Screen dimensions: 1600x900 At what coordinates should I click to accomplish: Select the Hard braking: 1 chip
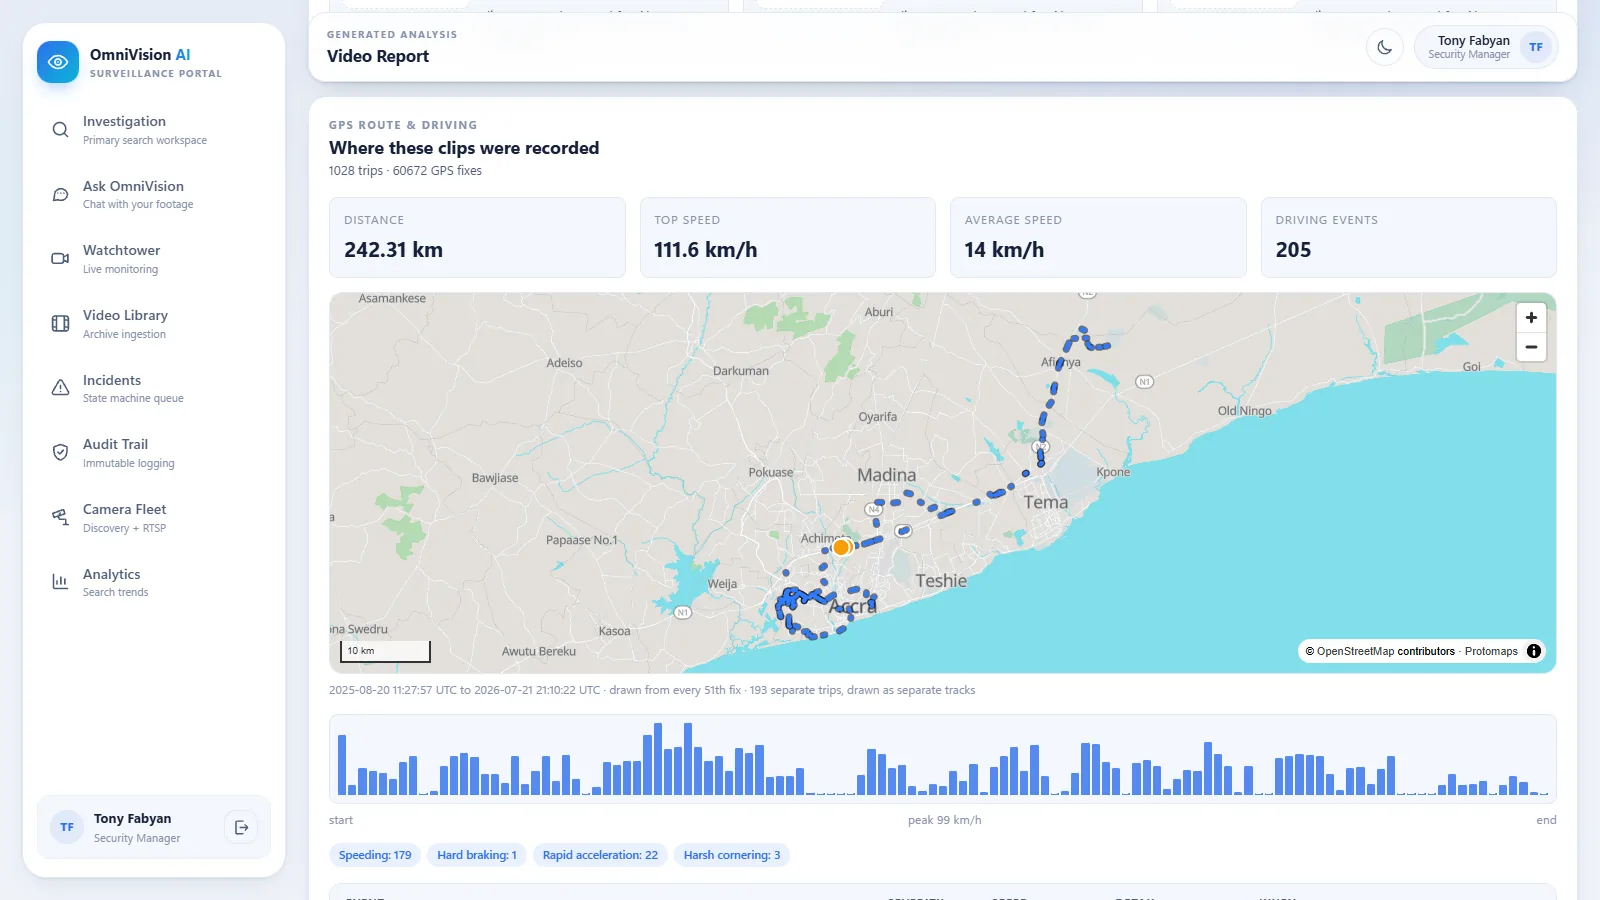[x=477, y=855]
